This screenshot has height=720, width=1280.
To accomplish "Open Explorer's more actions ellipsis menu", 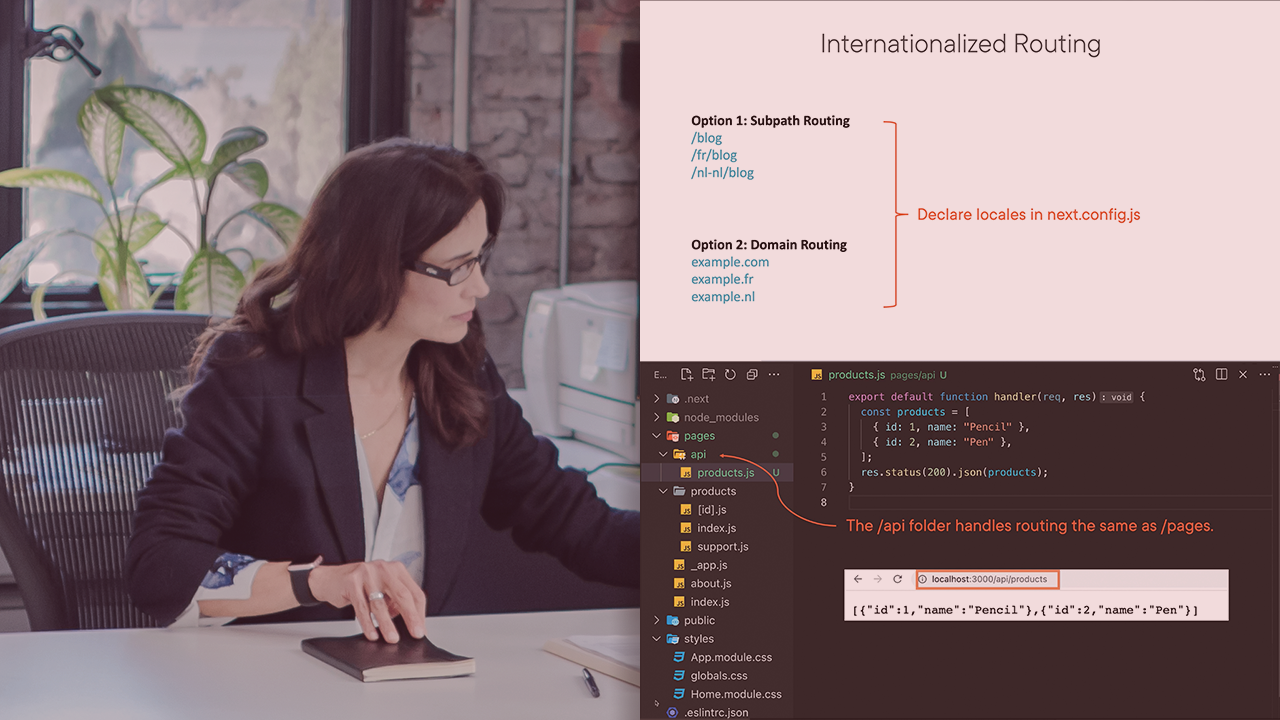I will [x=774, y=375].
